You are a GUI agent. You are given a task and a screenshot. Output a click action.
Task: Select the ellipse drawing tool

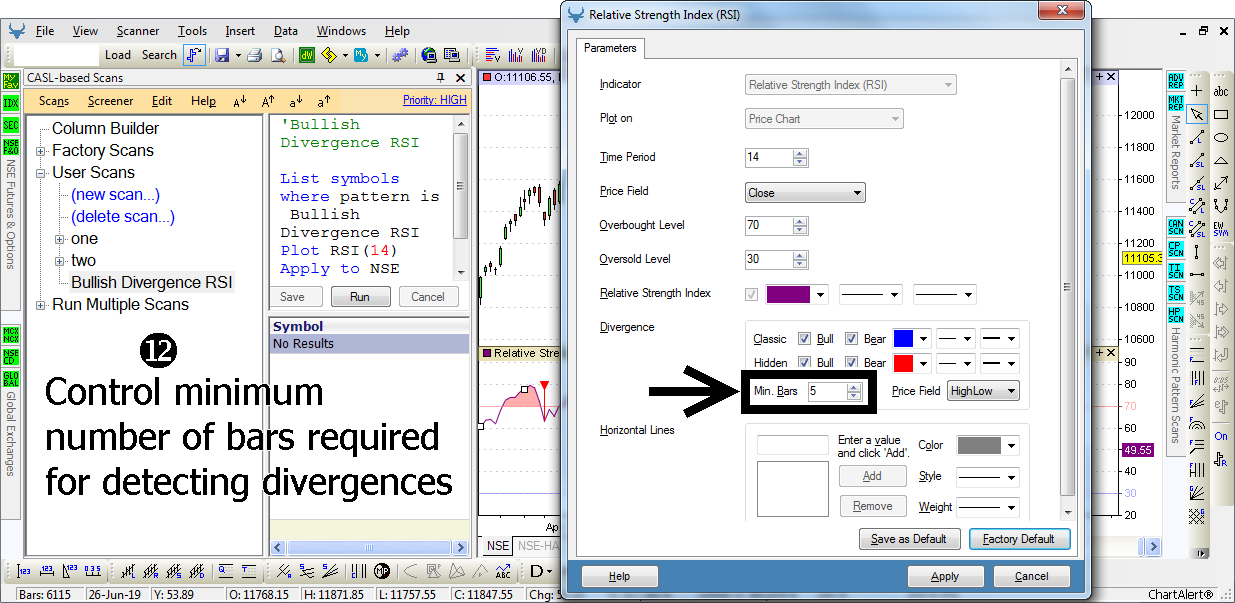(1221, 137)
